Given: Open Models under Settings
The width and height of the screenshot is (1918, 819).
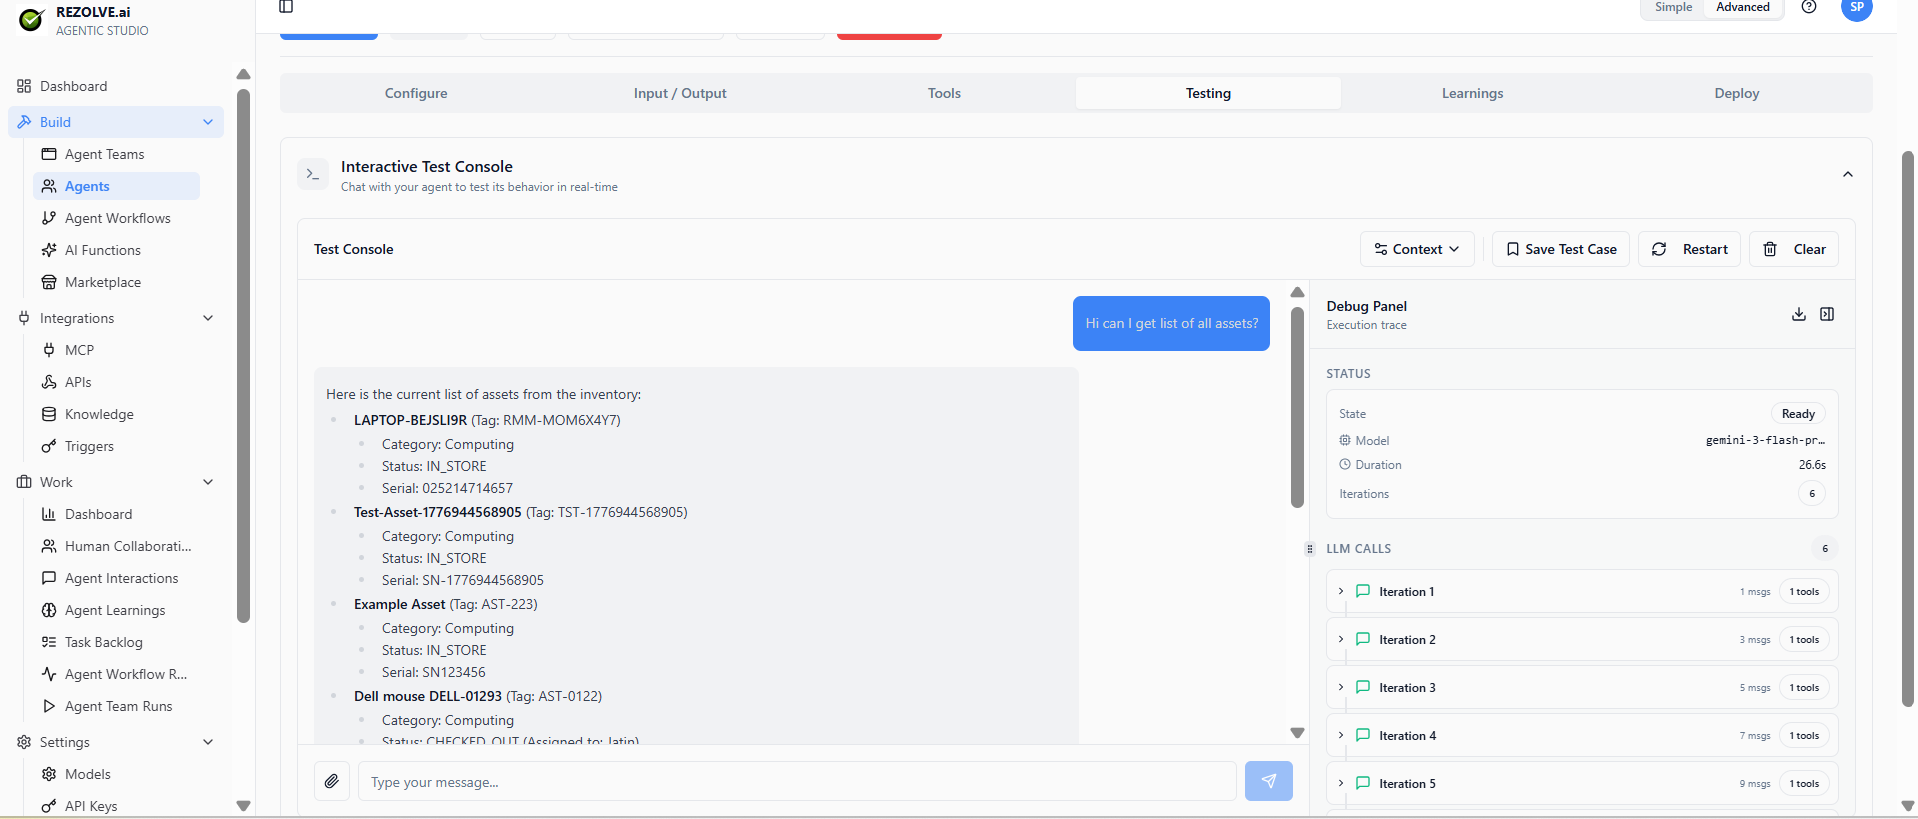Looking at the screenshot, I should 87,774.
